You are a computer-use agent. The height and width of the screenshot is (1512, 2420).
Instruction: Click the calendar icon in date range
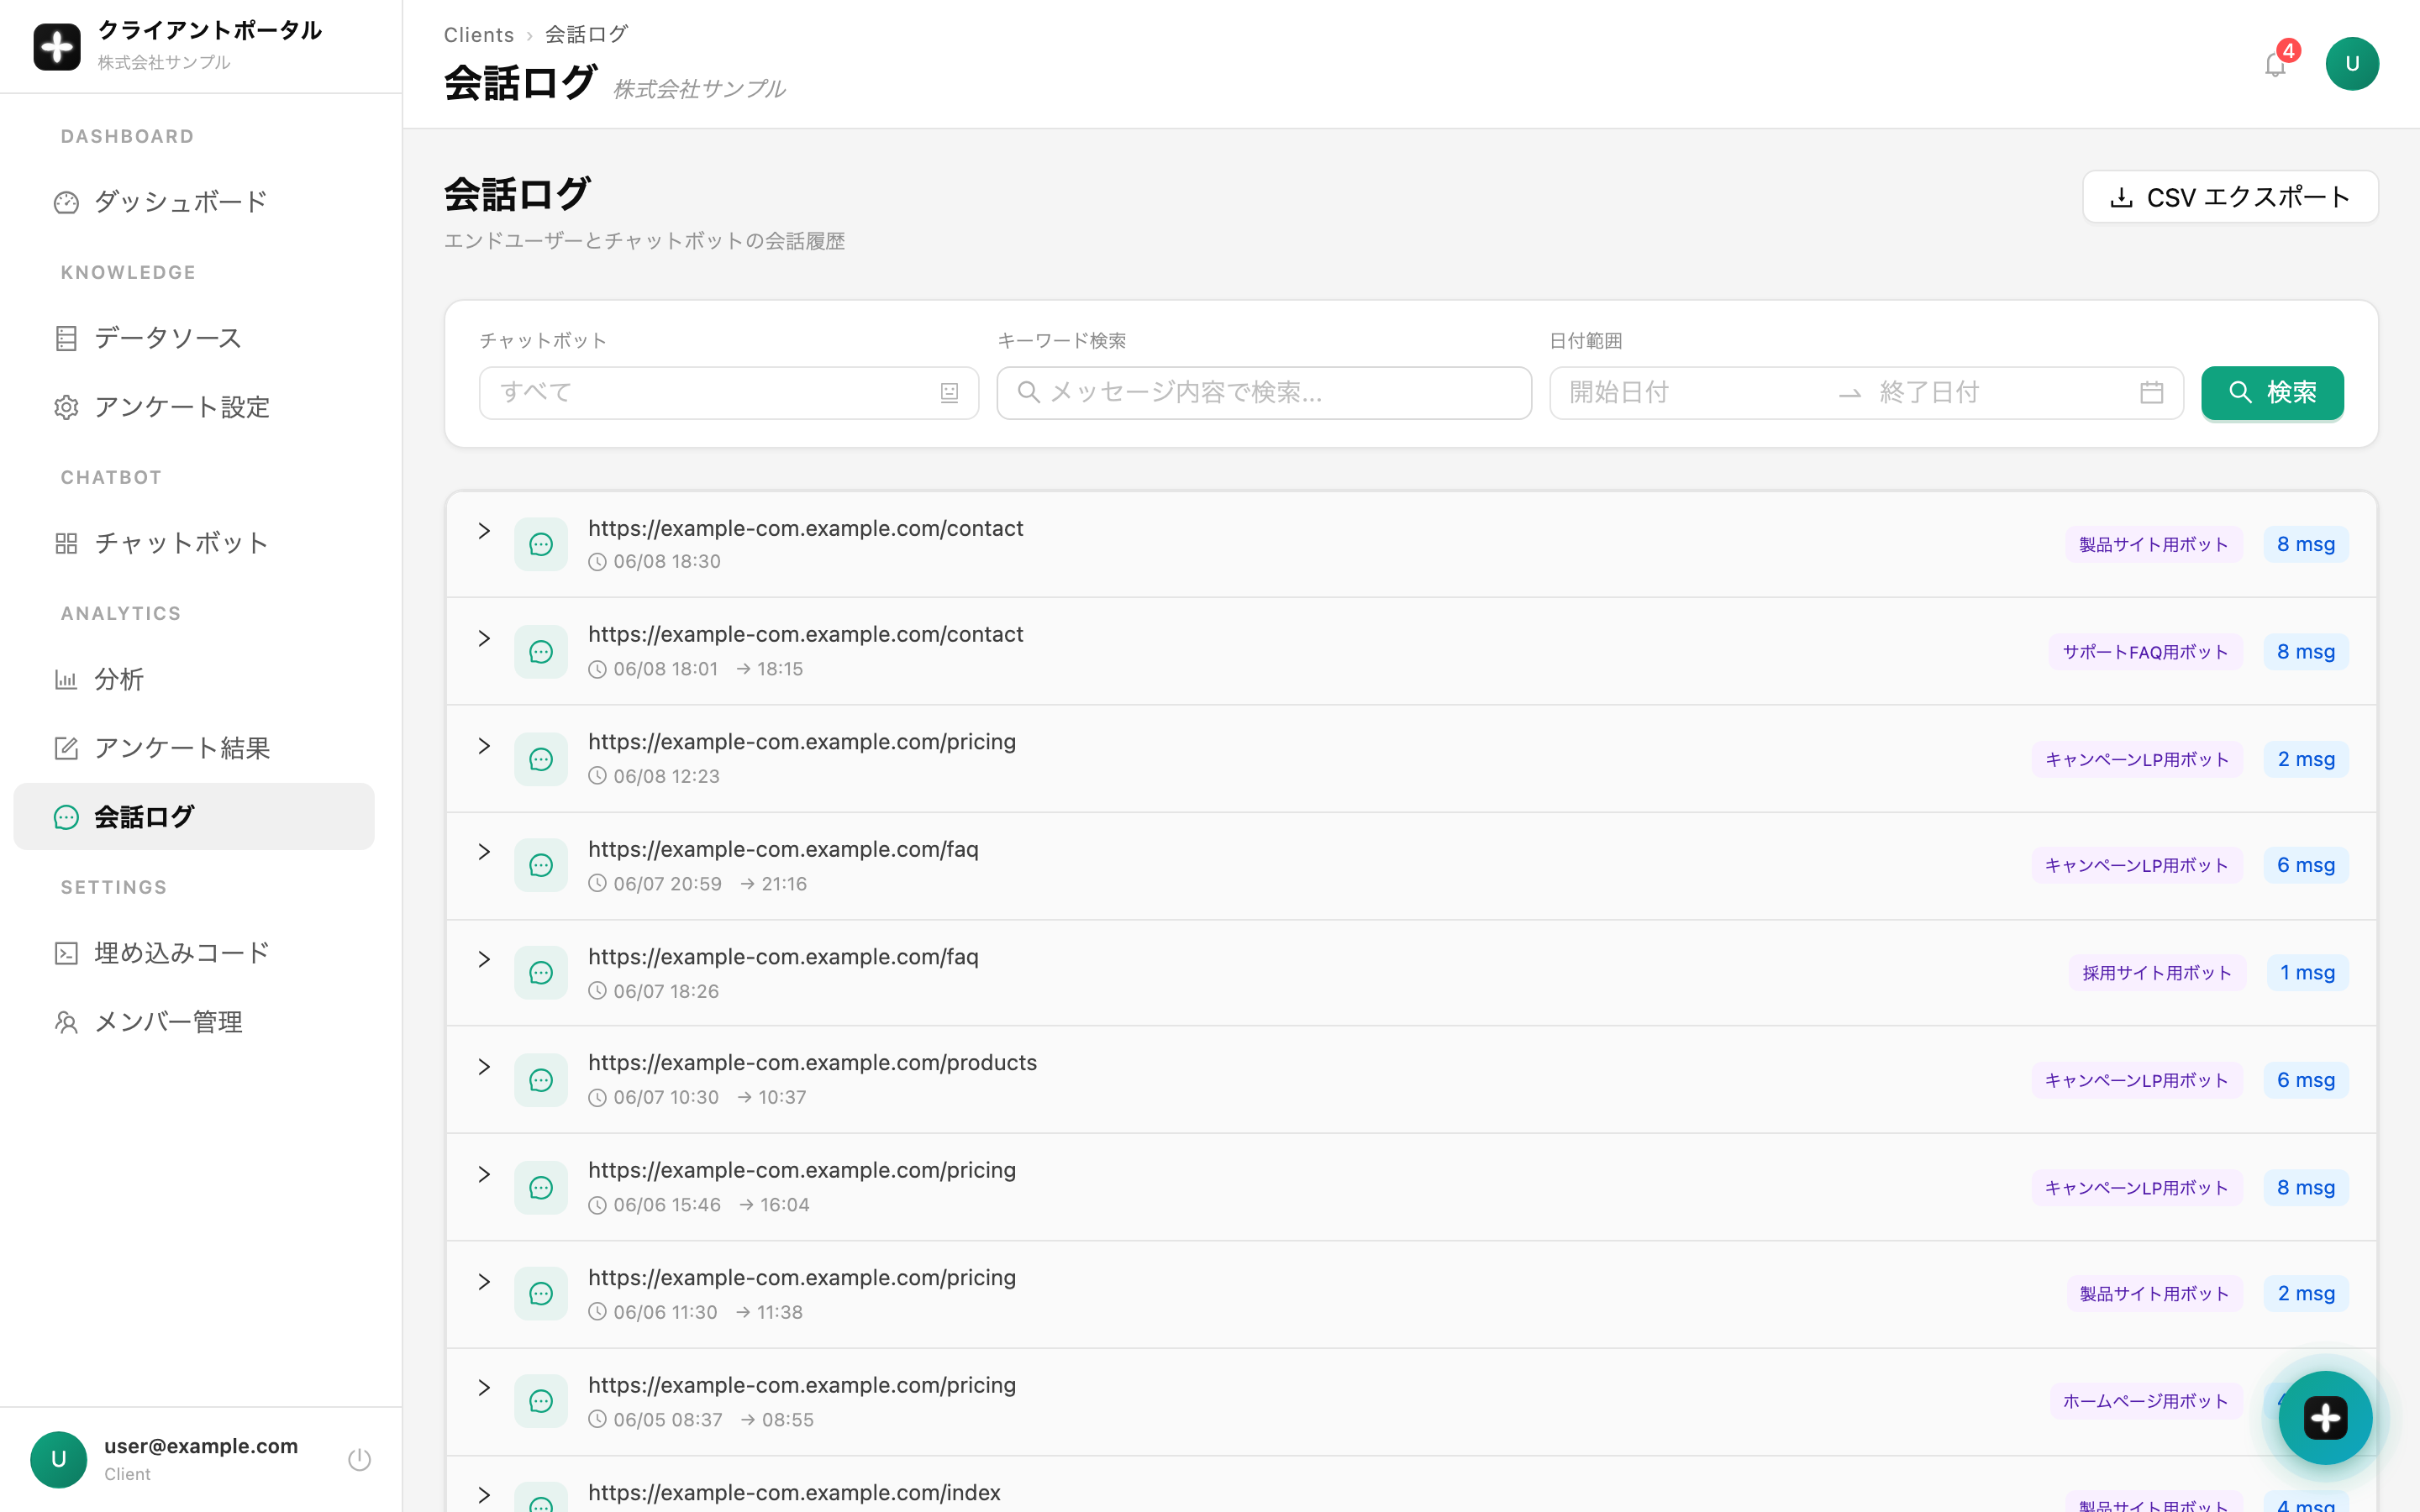click(x=2151, y=393)
